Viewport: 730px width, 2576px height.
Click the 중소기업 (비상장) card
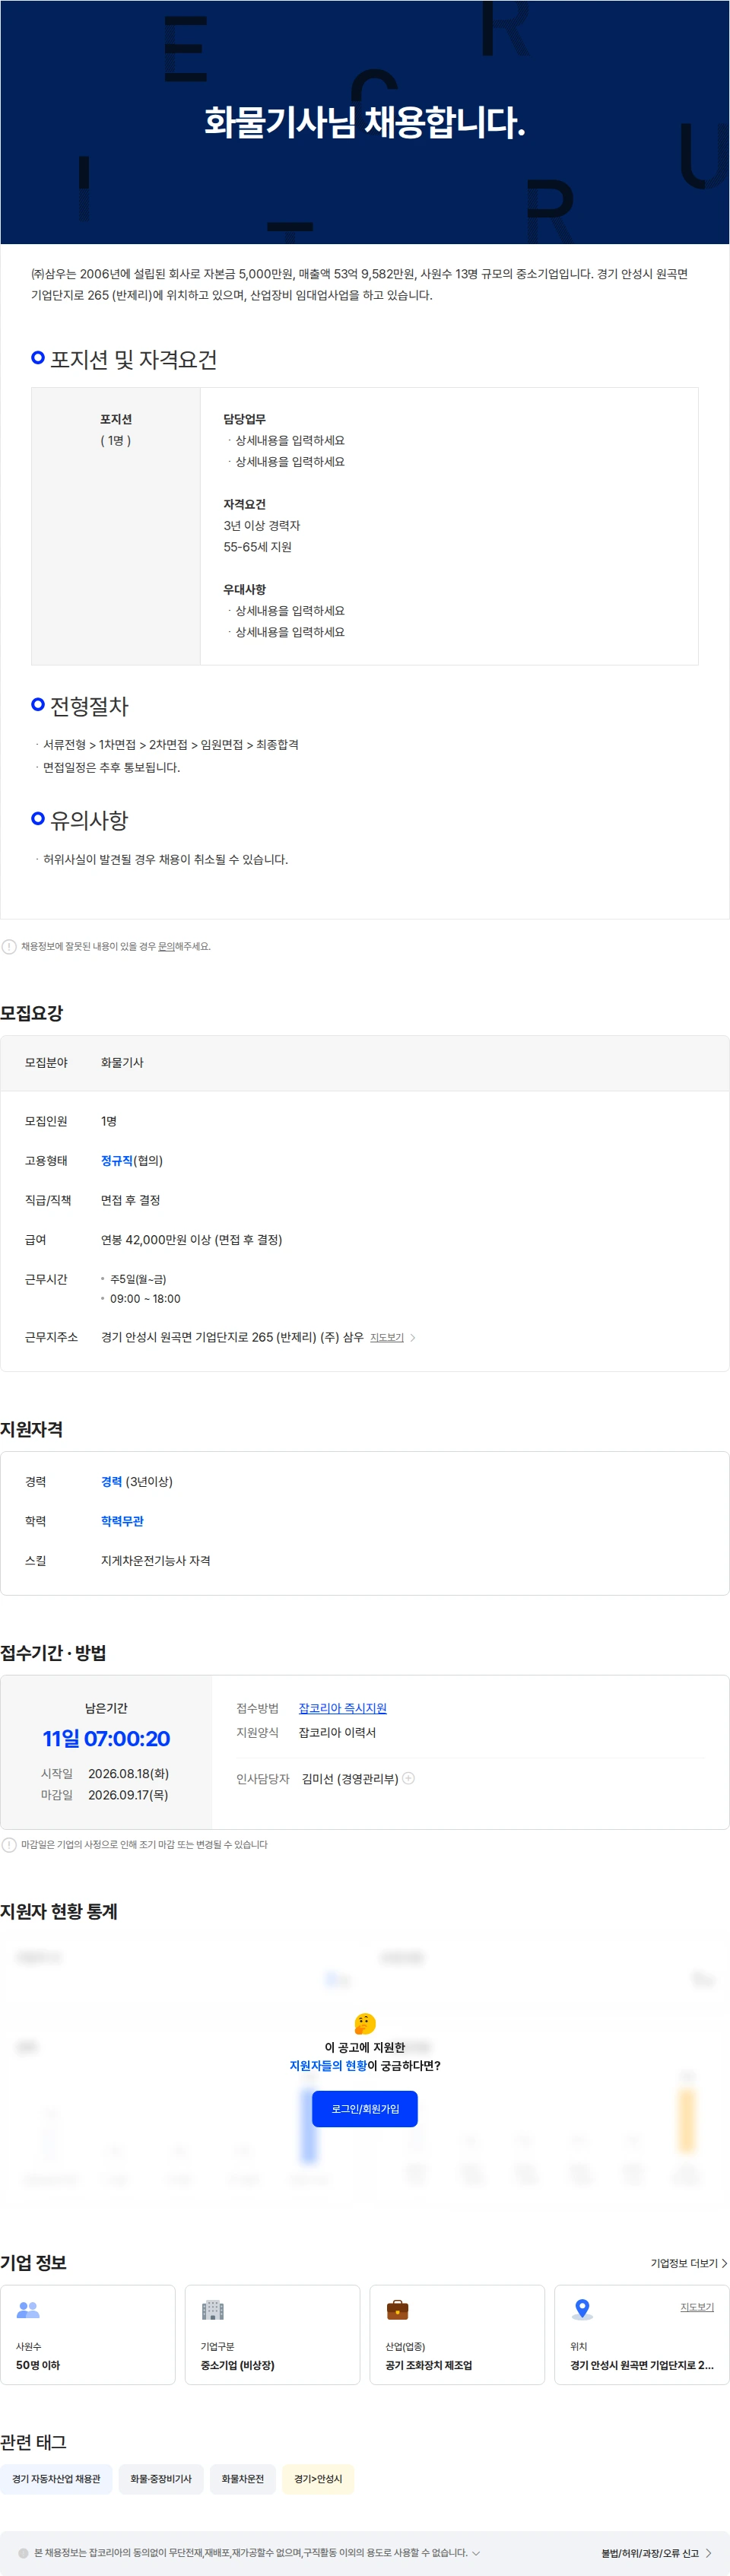272,2334
